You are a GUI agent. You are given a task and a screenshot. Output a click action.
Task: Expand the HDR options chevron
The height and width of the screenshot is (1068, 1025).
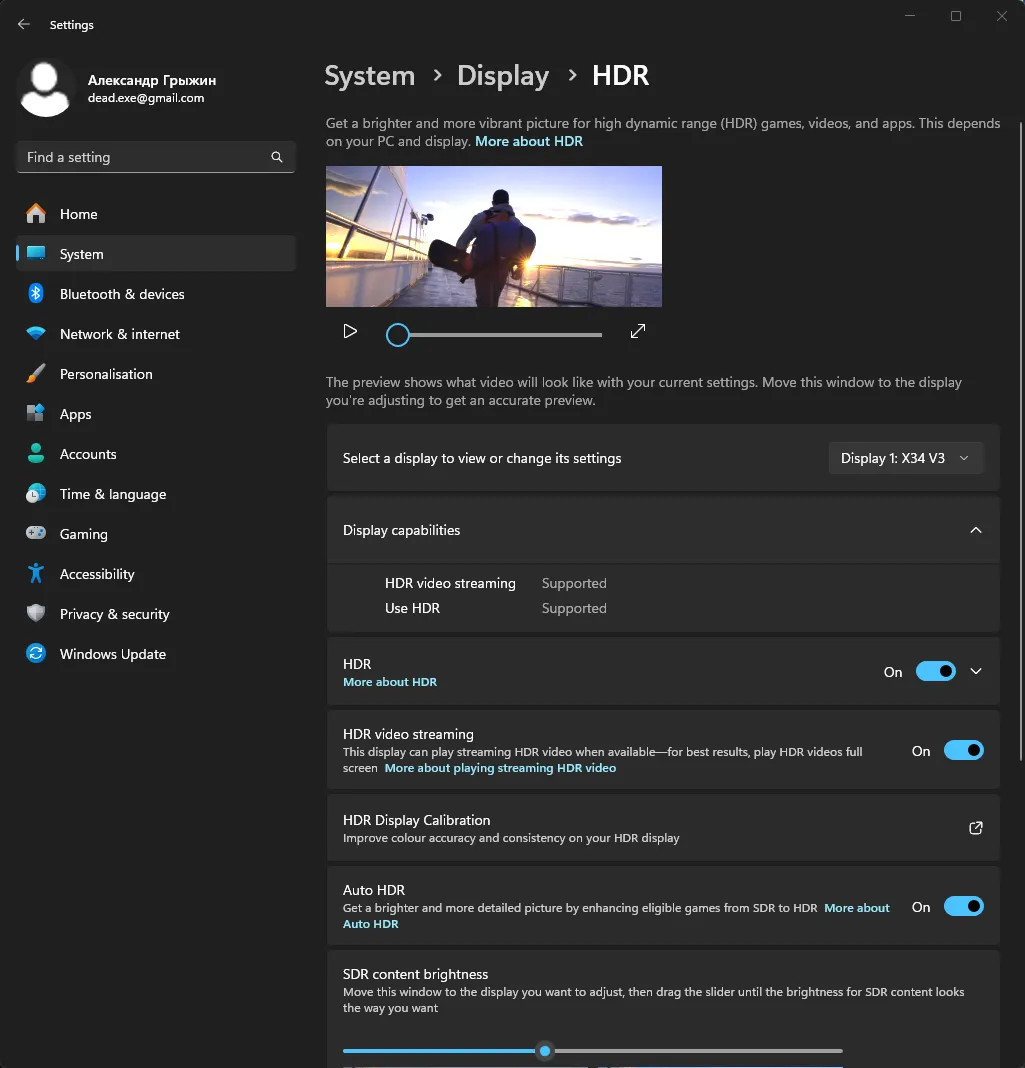click(976, 672)
